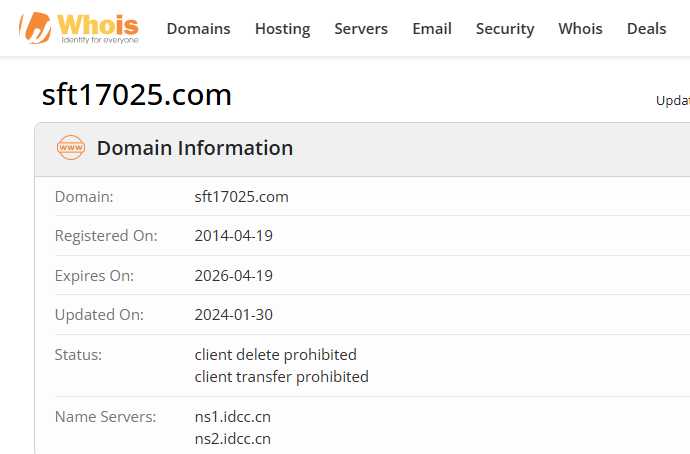
Task: Click the client delete prohibited status
Action: point(275,355)
